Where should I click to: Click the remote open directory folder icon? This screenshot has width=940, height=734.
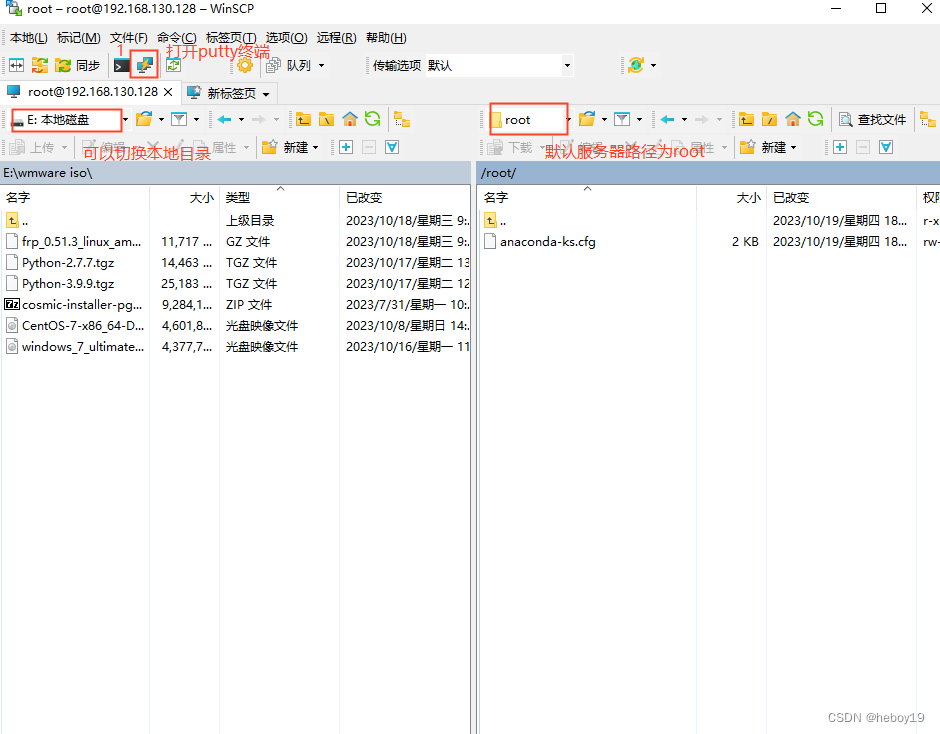click(587, 119)
